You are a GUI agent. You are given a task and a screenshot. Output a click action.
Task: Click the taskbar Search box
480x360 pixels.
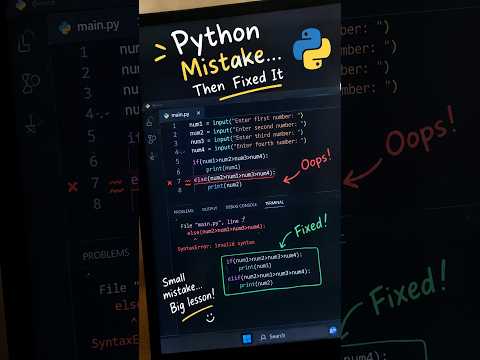pos(273,336)
